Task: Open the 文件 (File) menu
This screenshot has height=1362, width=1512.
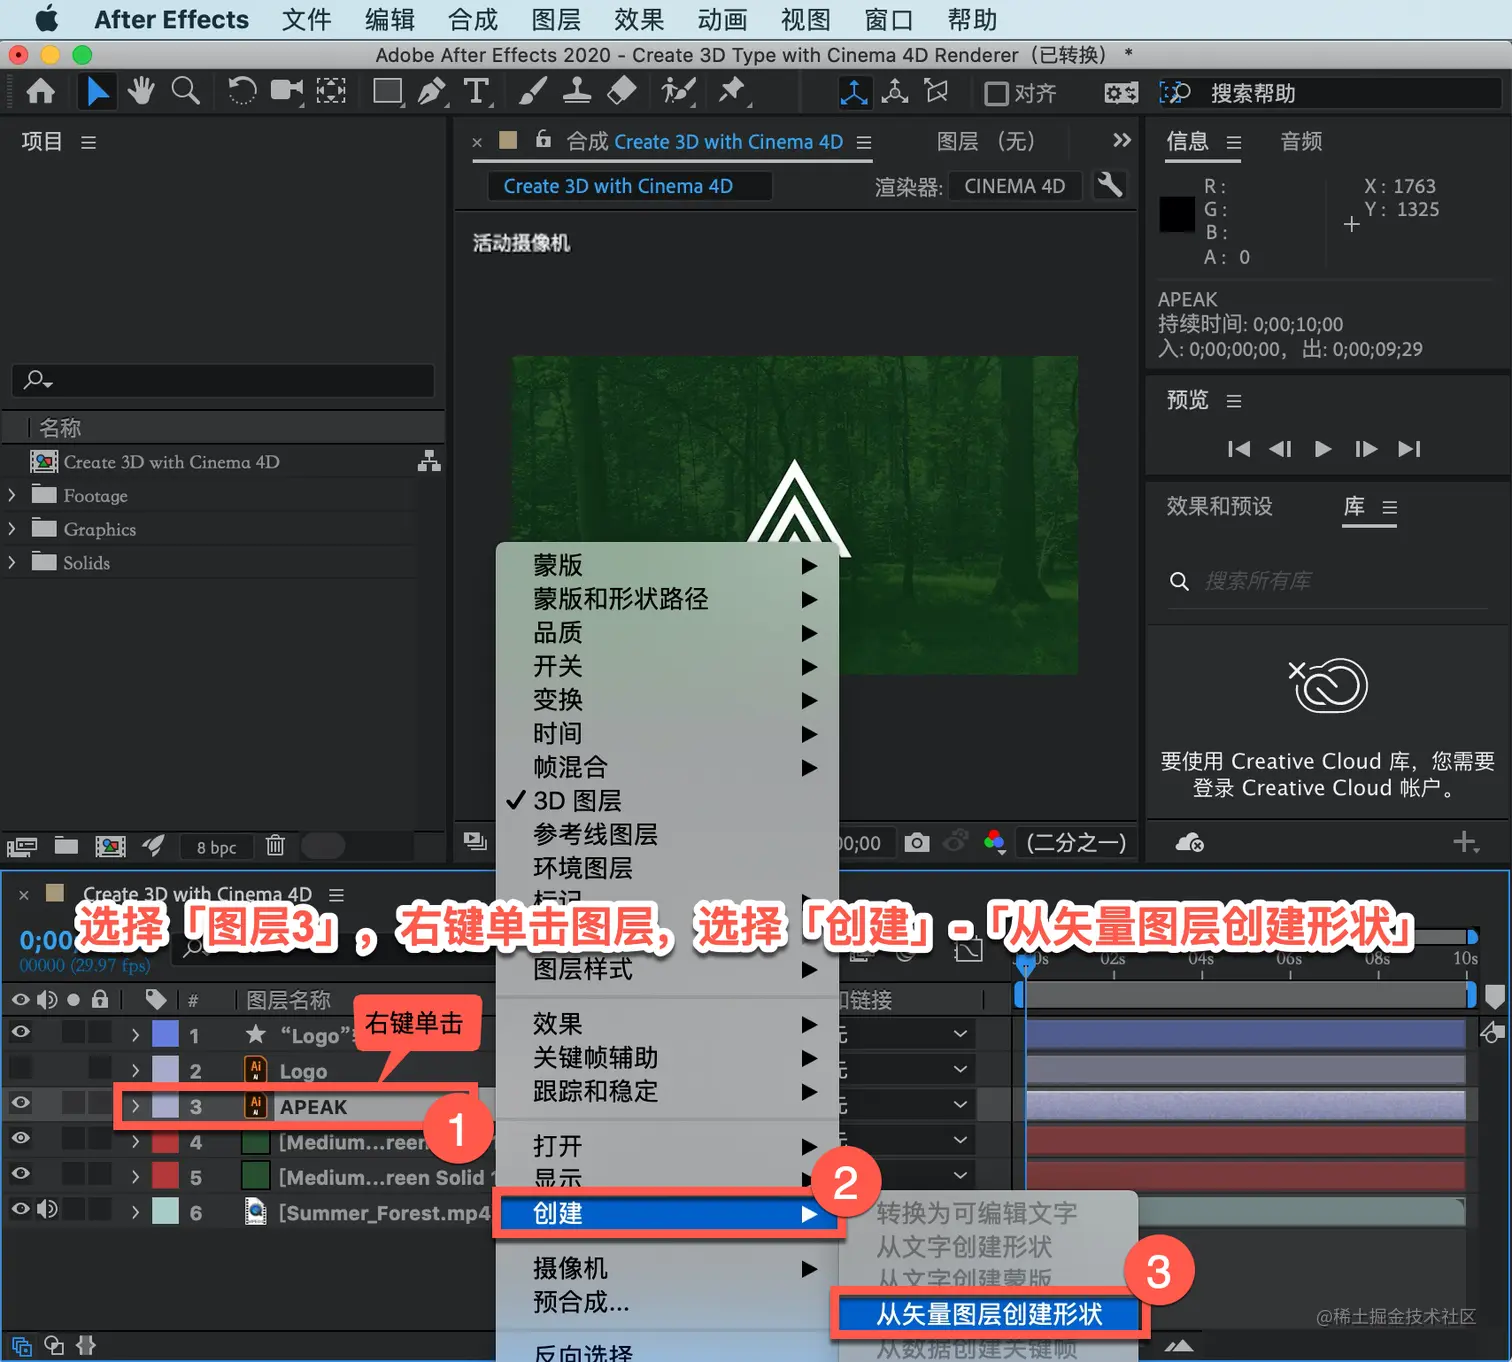Action: [x=306, y=20]
